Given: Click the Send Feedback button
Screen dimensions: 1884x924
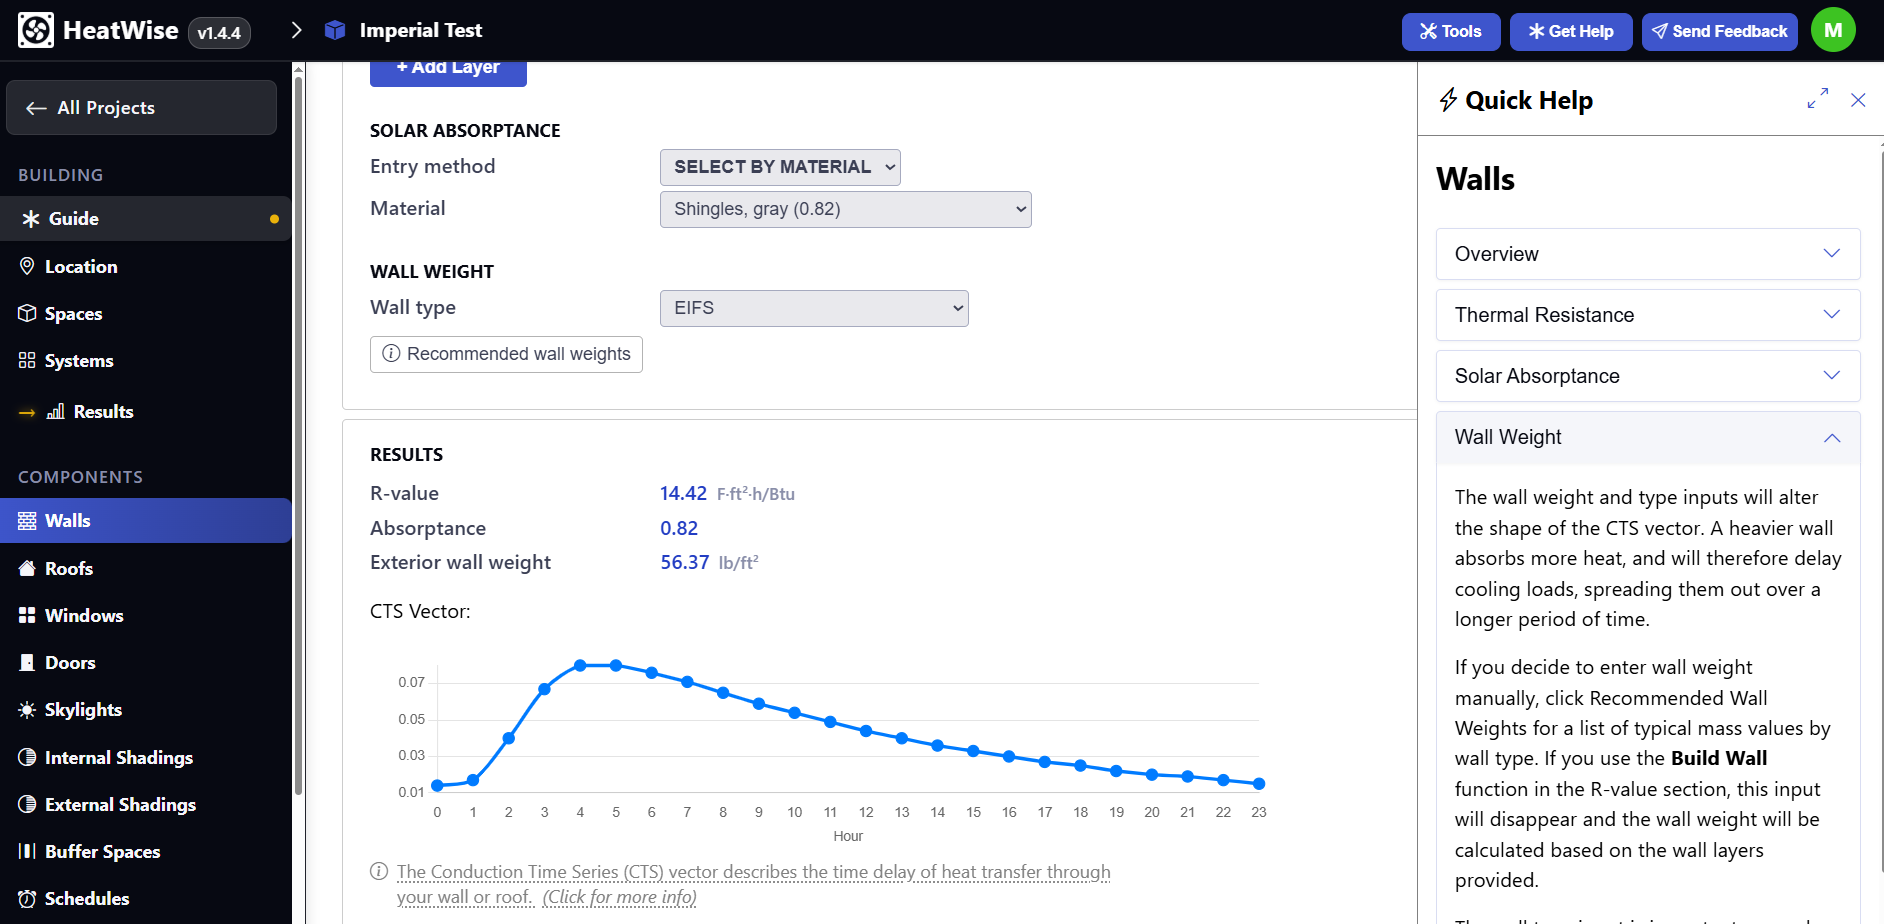Looking at the screenshot, I should pyautogui.click(x=1719, y=31).
